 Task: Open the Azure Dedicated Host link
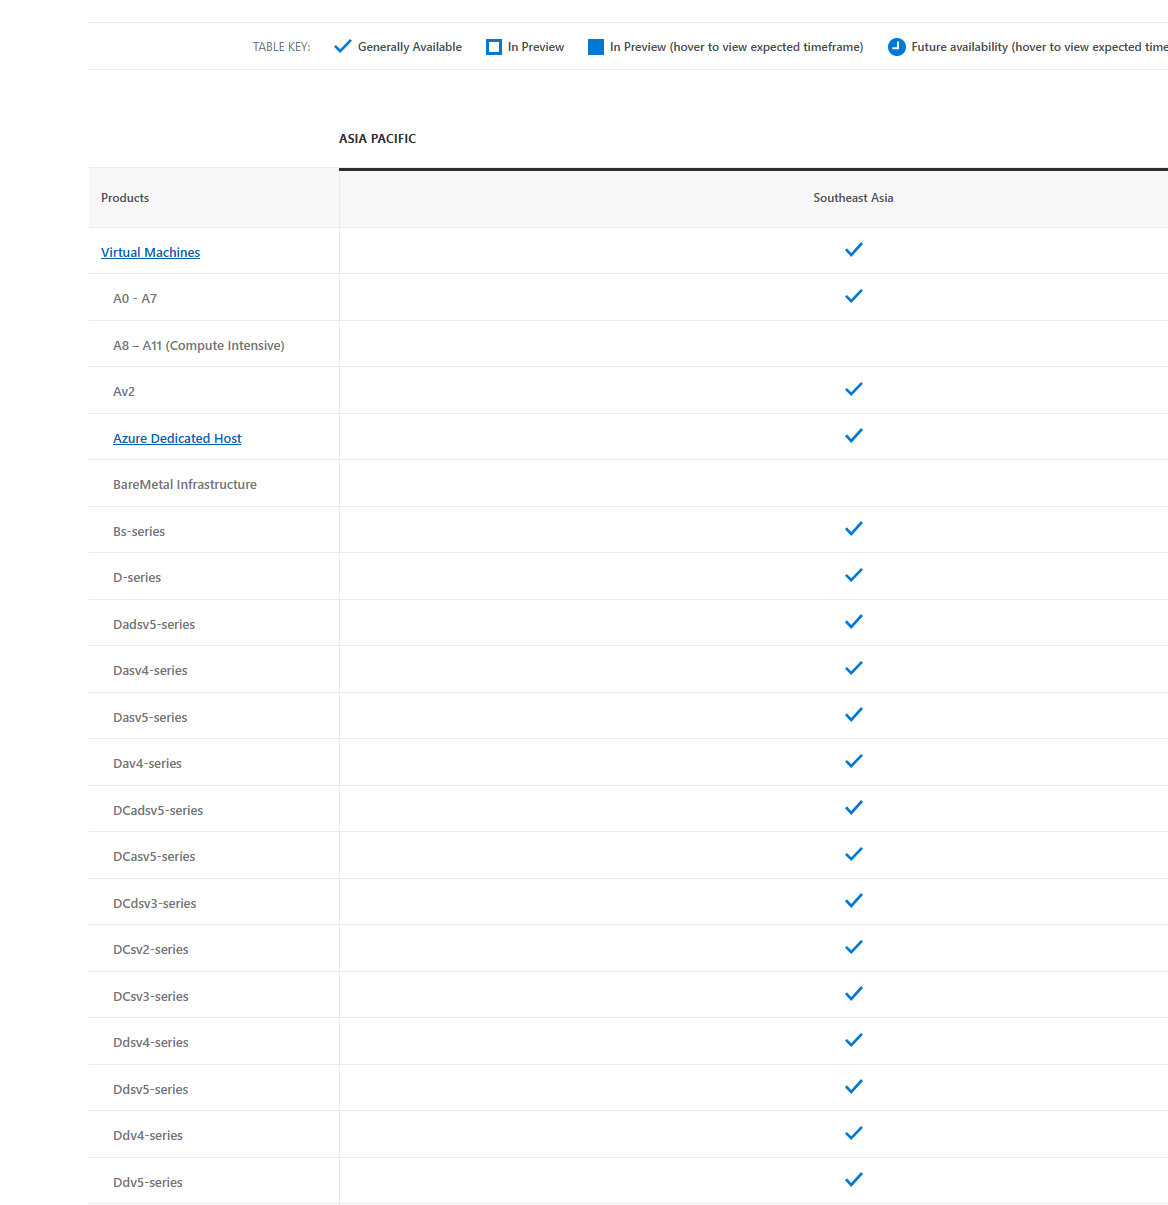177,439
